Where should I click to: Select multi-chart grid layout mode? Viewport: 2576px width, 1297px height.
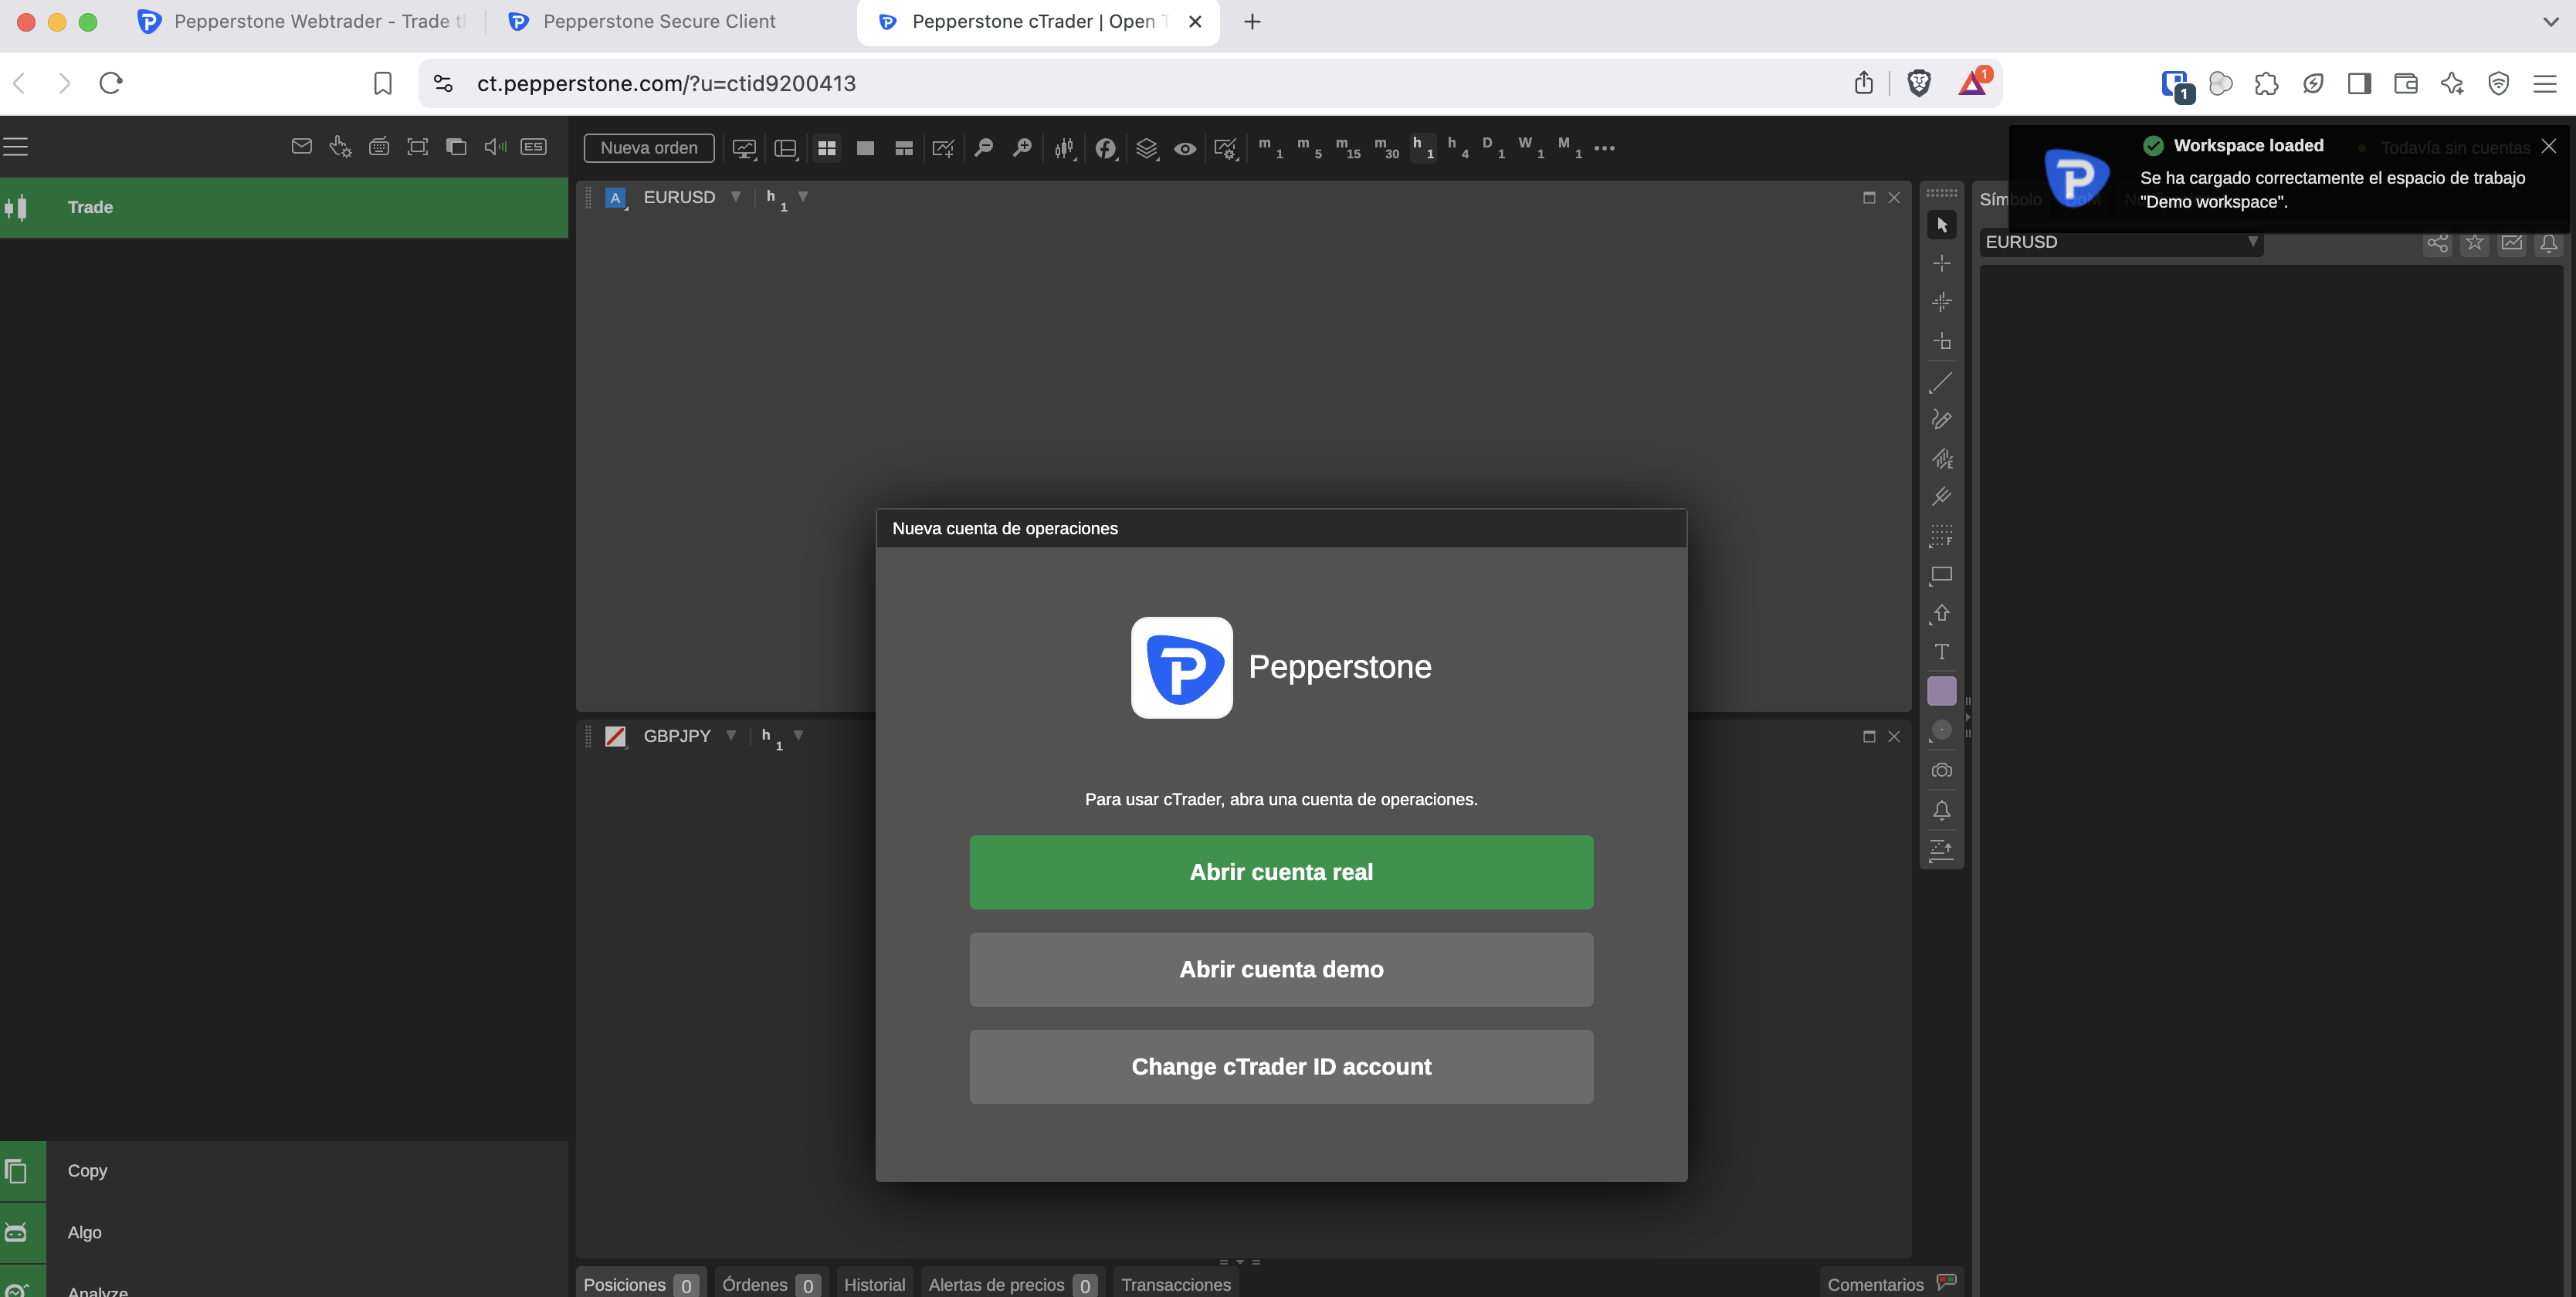pos(826,148)
